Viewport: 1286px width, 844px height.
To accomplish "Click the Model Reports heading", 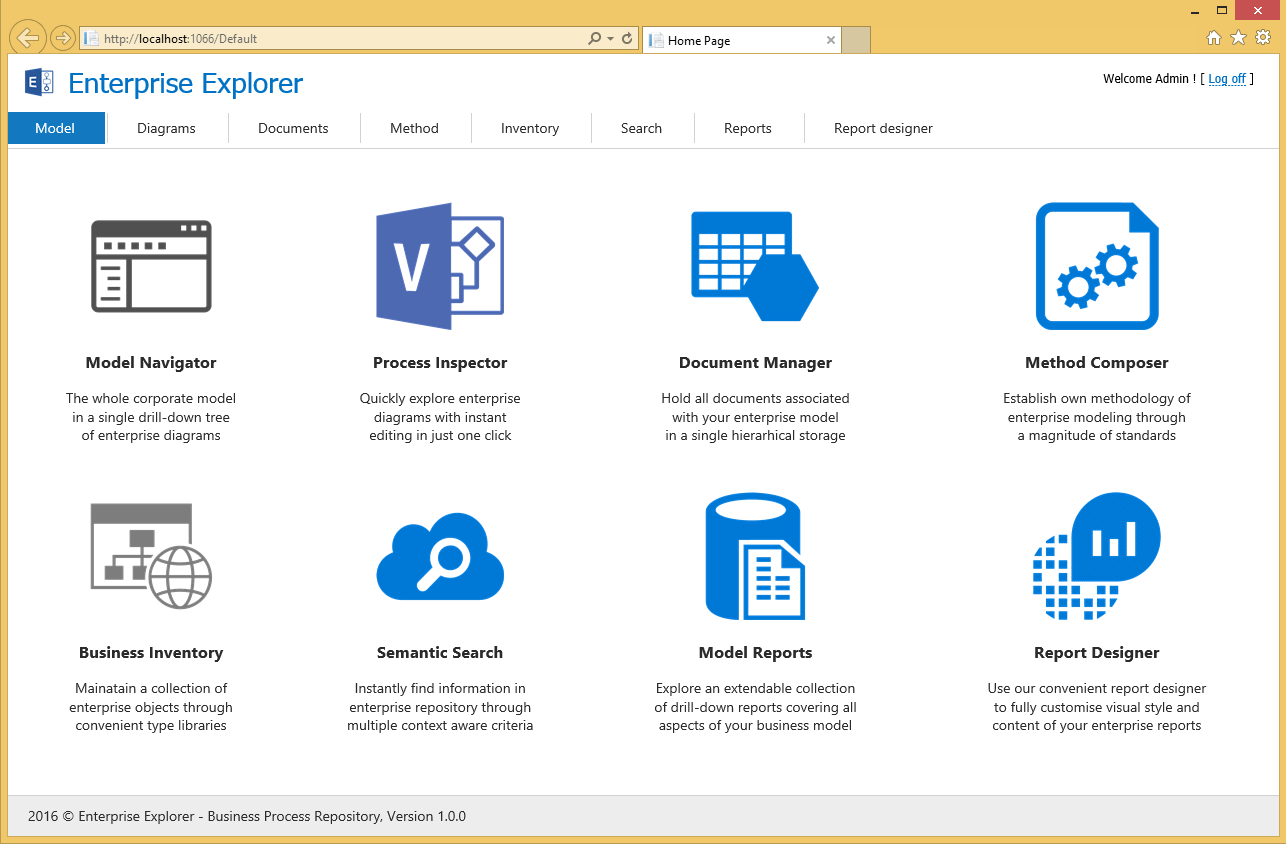I will (x=755, y=653).
